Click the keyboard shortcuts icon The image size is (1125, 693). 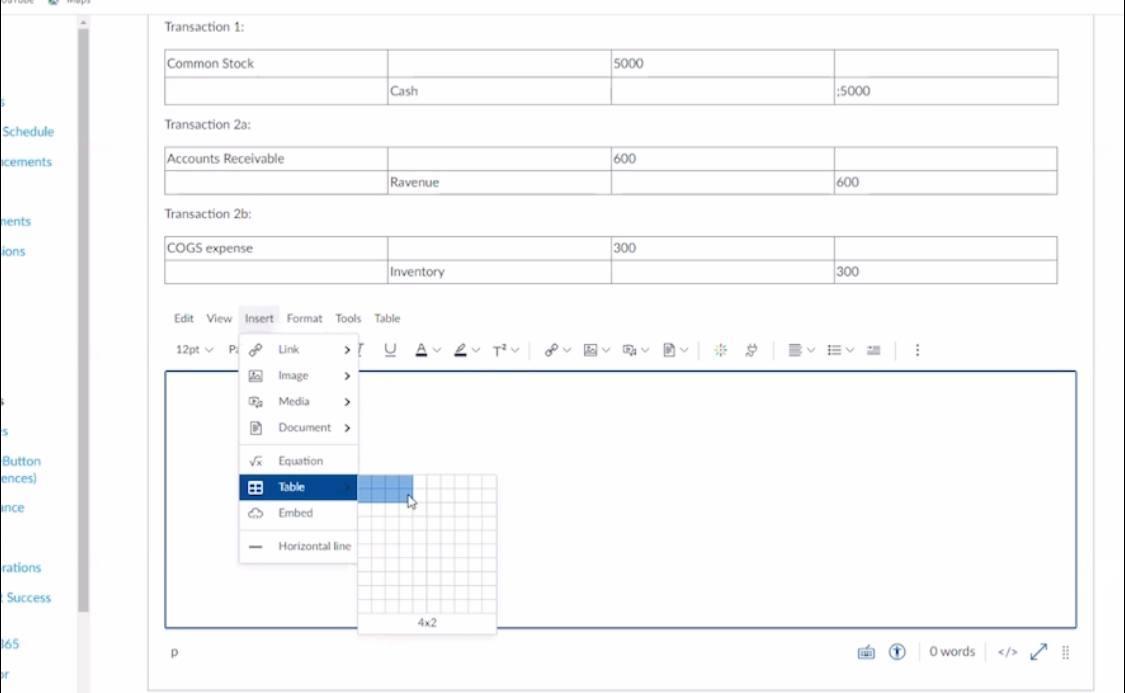(x=866, y=652)
